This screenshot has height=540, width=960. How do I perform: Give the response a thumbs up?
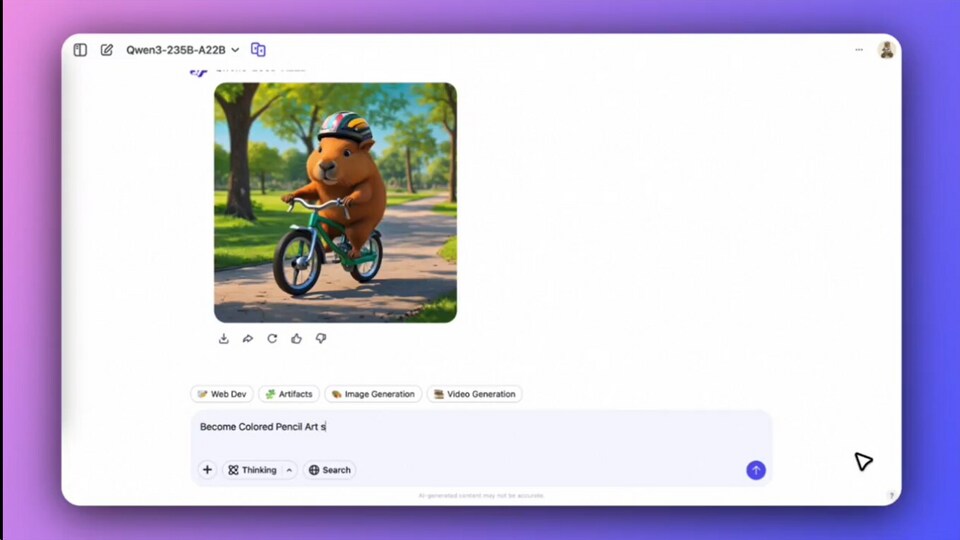point(296,339)
